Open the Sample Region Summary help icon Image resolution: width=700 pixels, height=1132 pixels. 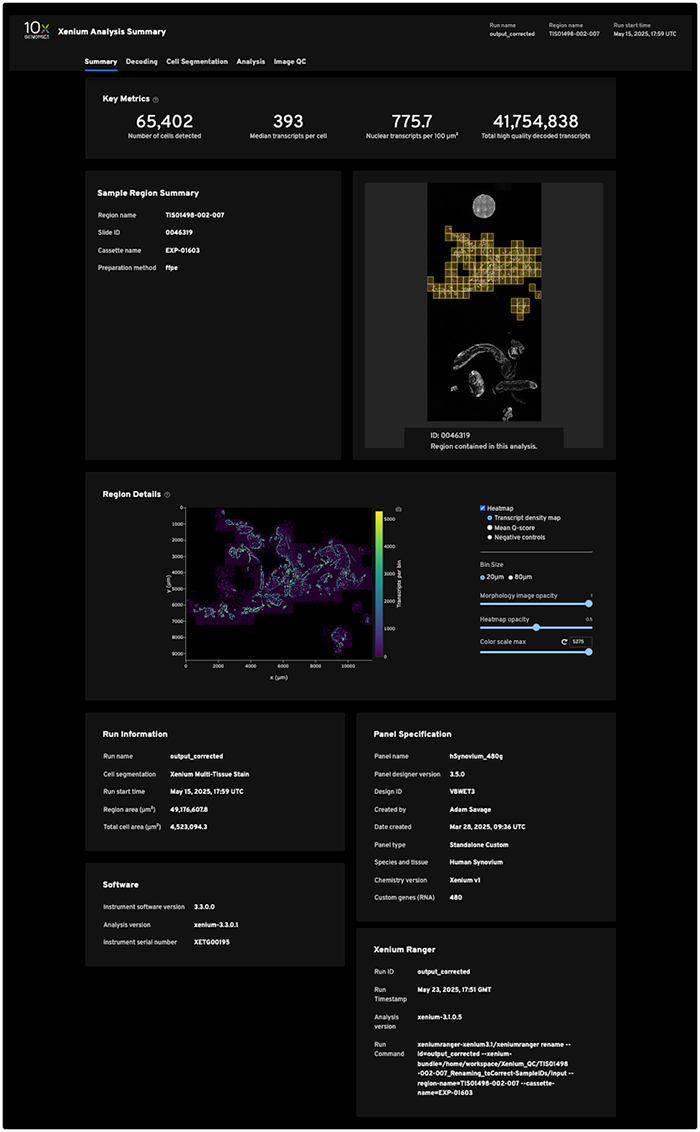(204, 193)
